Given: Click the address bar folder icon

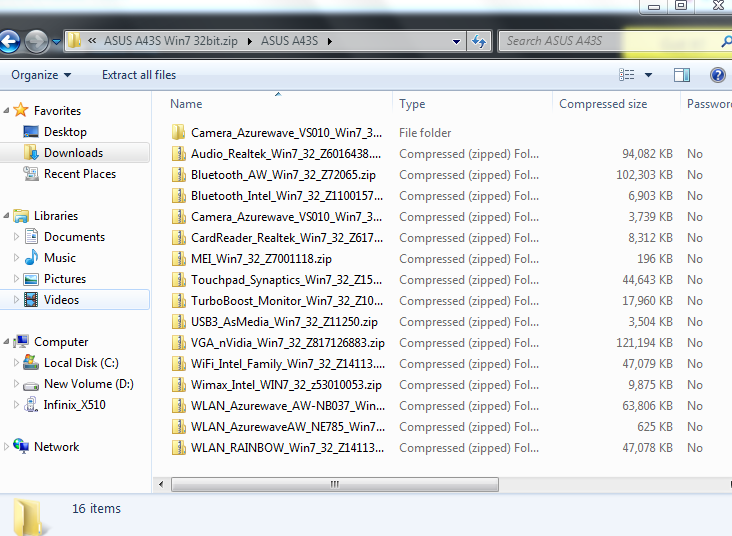Looking at the screenshot, I should 74,41.
